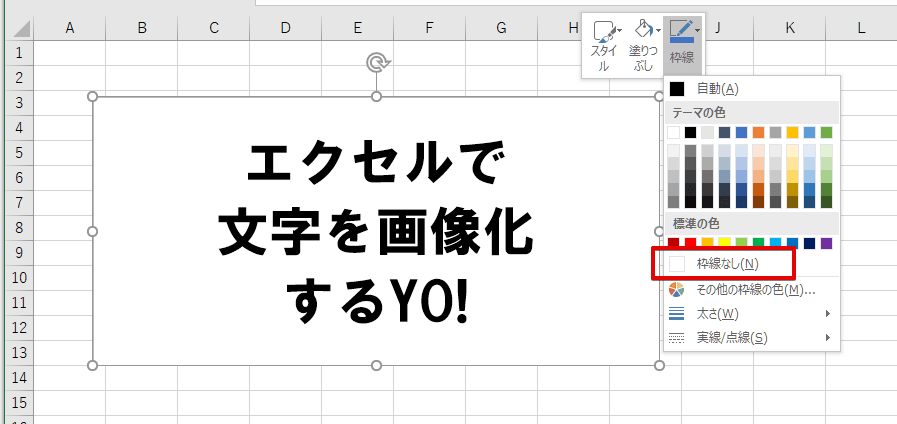This screenshot has width=897, height=424.
Task: Click the text するYO! in the text box
Action: tap(376, 302)
